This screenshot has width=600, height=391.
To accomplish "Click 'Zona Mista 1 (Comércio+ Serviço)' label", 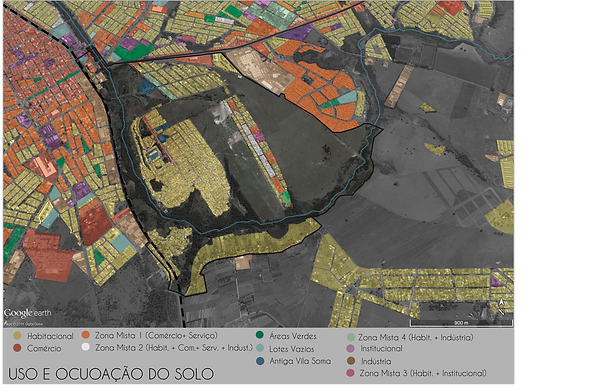I will coord(156,336).
